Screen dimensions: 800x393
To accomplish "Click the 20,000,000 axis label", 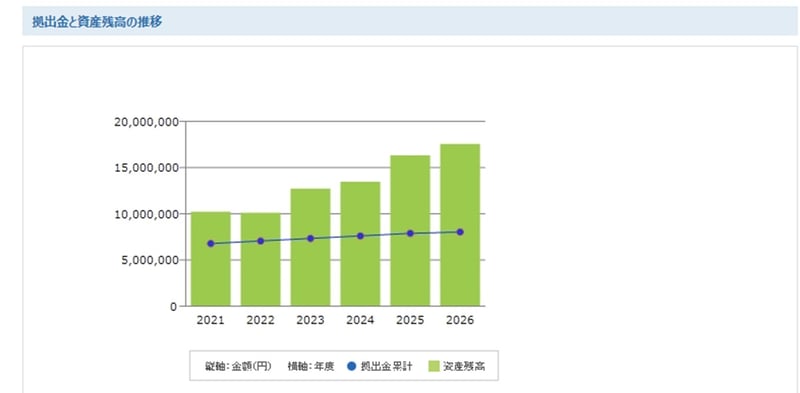I will point(146,121).
